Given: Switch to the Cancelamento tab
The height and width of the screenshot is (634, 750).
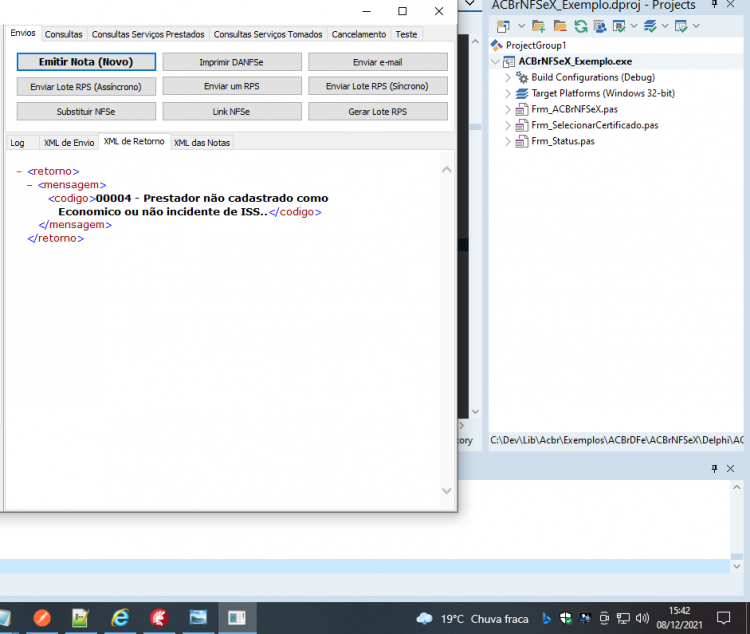Looking at the screenshot, I should (x=359, y=34).
